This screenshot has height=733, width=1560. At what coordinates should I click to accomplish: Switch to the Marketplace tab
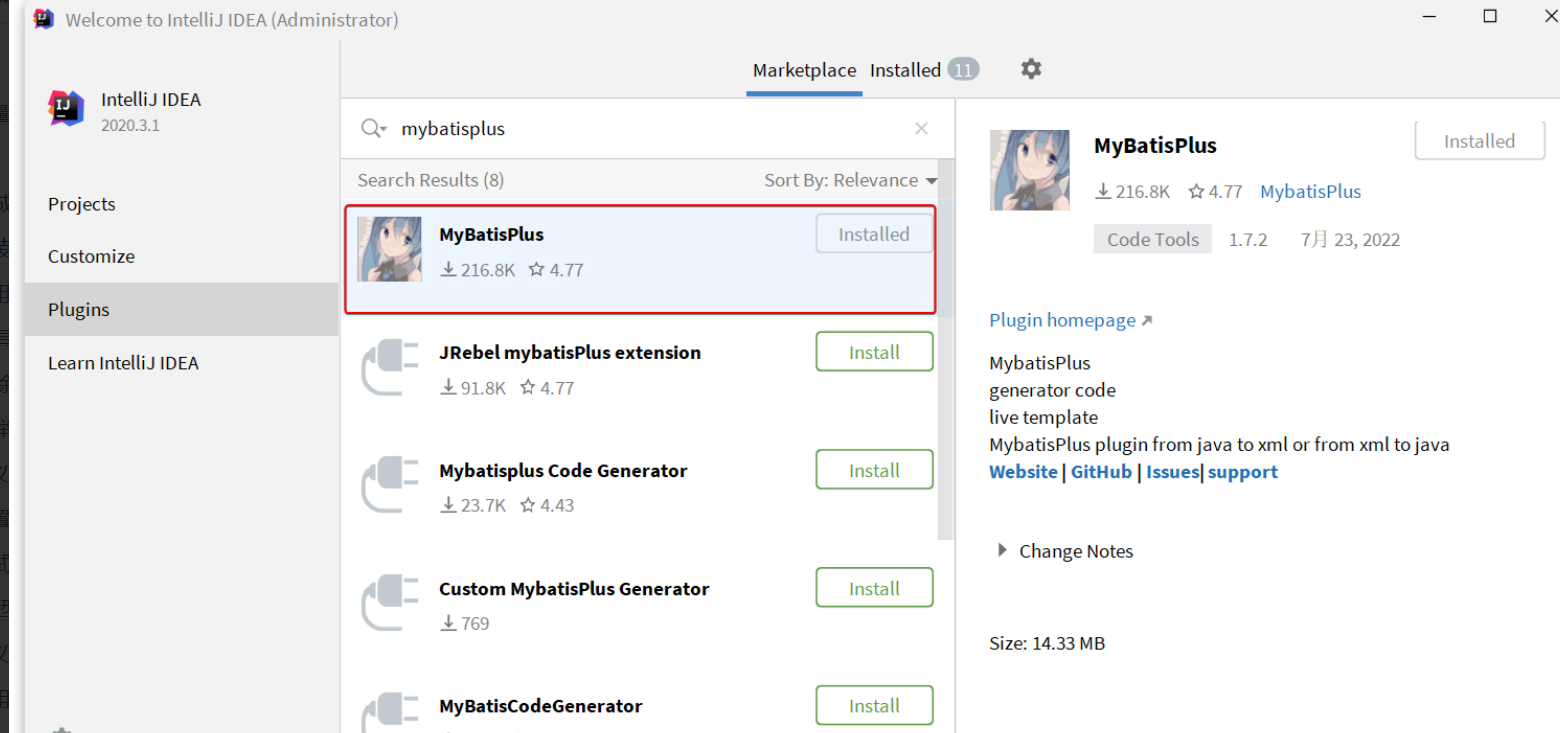point(804,70)
